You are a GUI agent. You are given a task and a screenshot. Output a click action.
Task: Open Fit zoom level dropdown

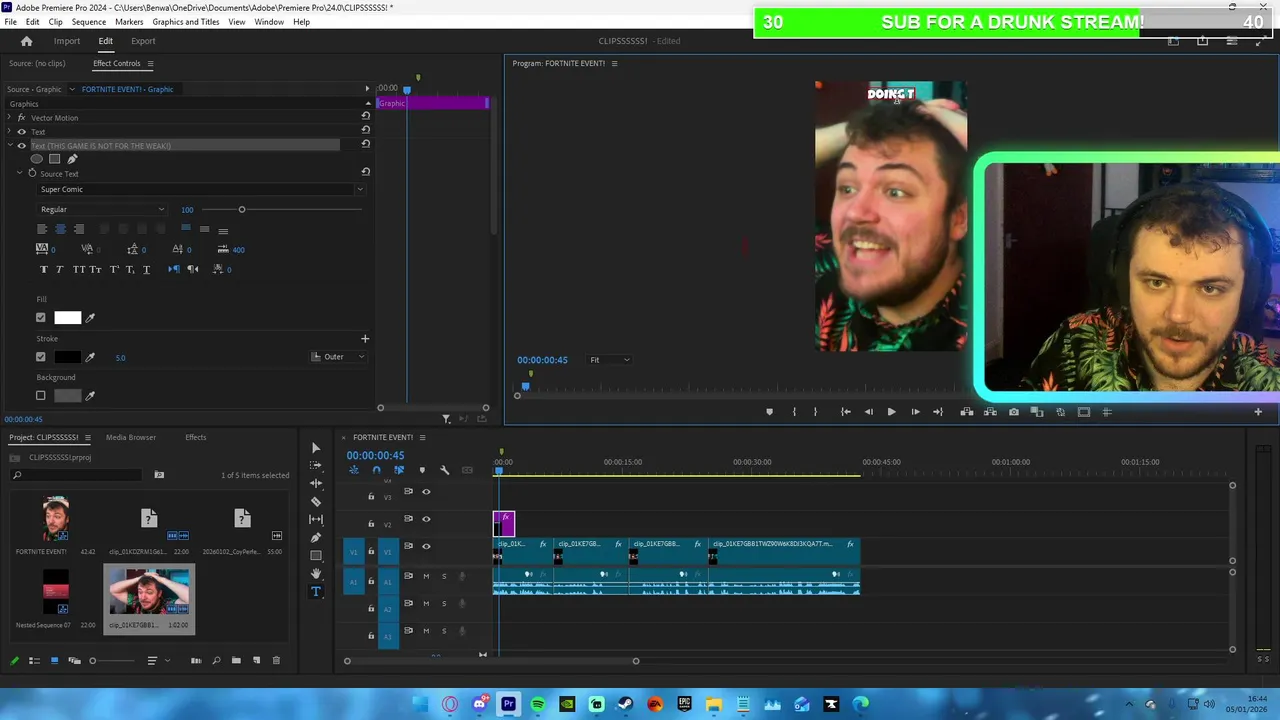tap(610, 360)
